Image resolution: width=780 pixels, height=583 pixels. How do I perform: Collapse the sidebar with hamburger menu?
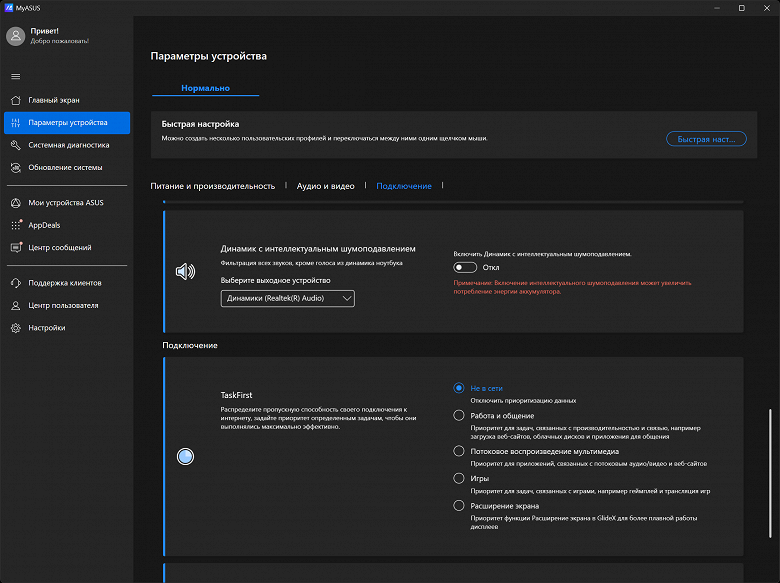16,76
